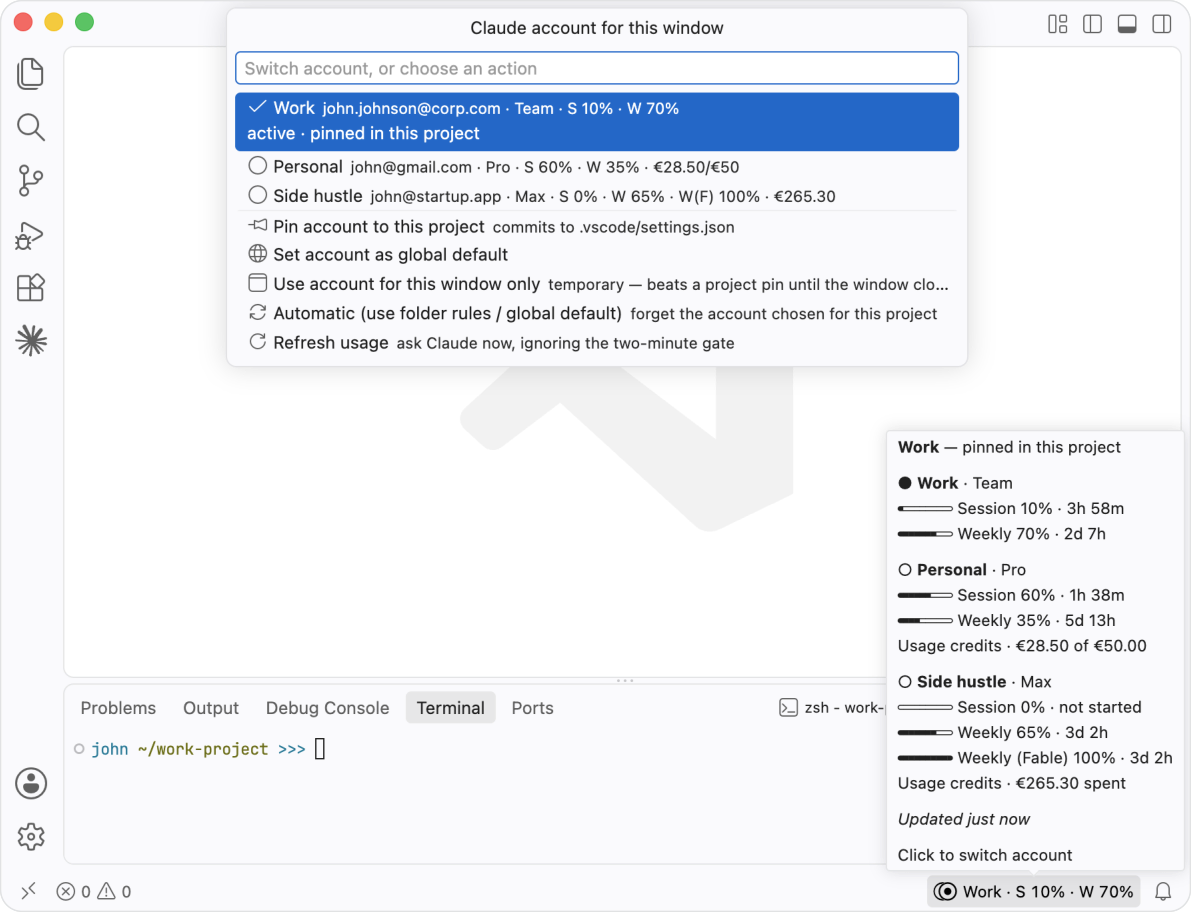Toggle the primary side bar
The height and width of the screenshot is (912, 1191).
(1092, 24)
